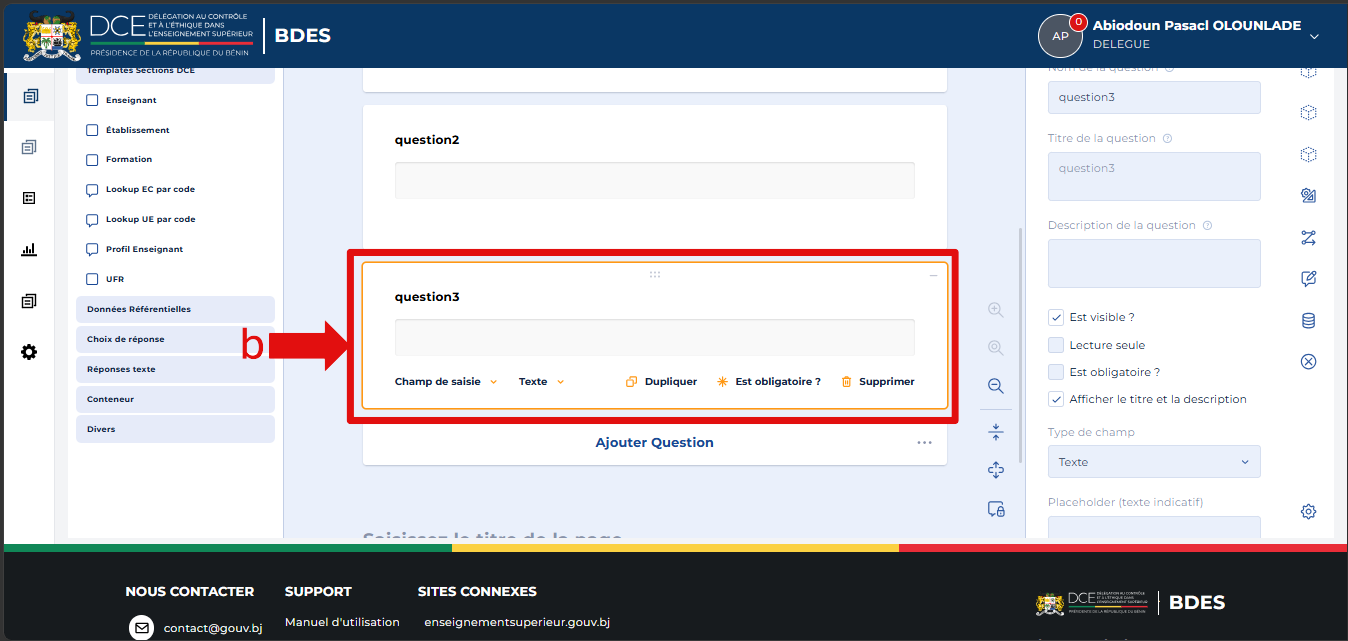Image resolution: width=1348 pixels, height=641 pixels.
Task: Expand 'Choix de réponse' toolbox category
Action: tap(175, 339)
